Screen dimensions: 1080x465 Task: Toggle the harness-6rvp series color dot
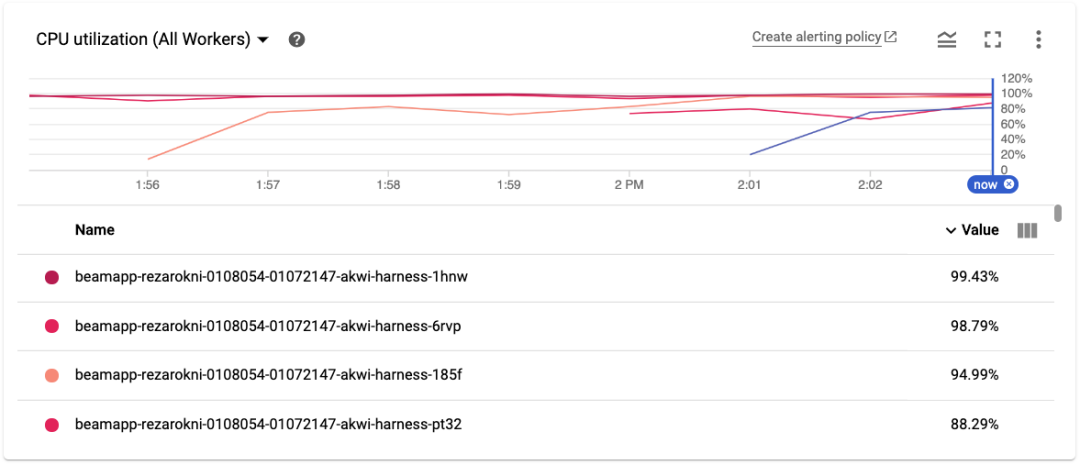coord(52,326)
